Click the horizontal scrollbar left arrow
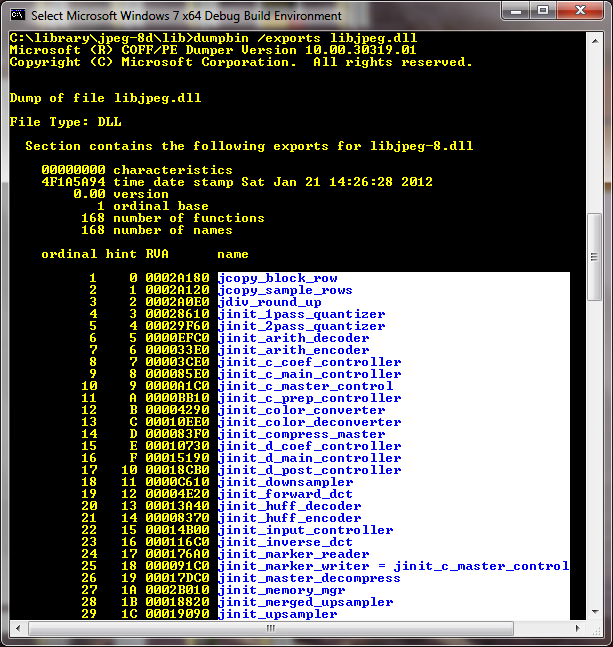The width and height of the screenshot is (613, 647). click(x=17, y=628)
